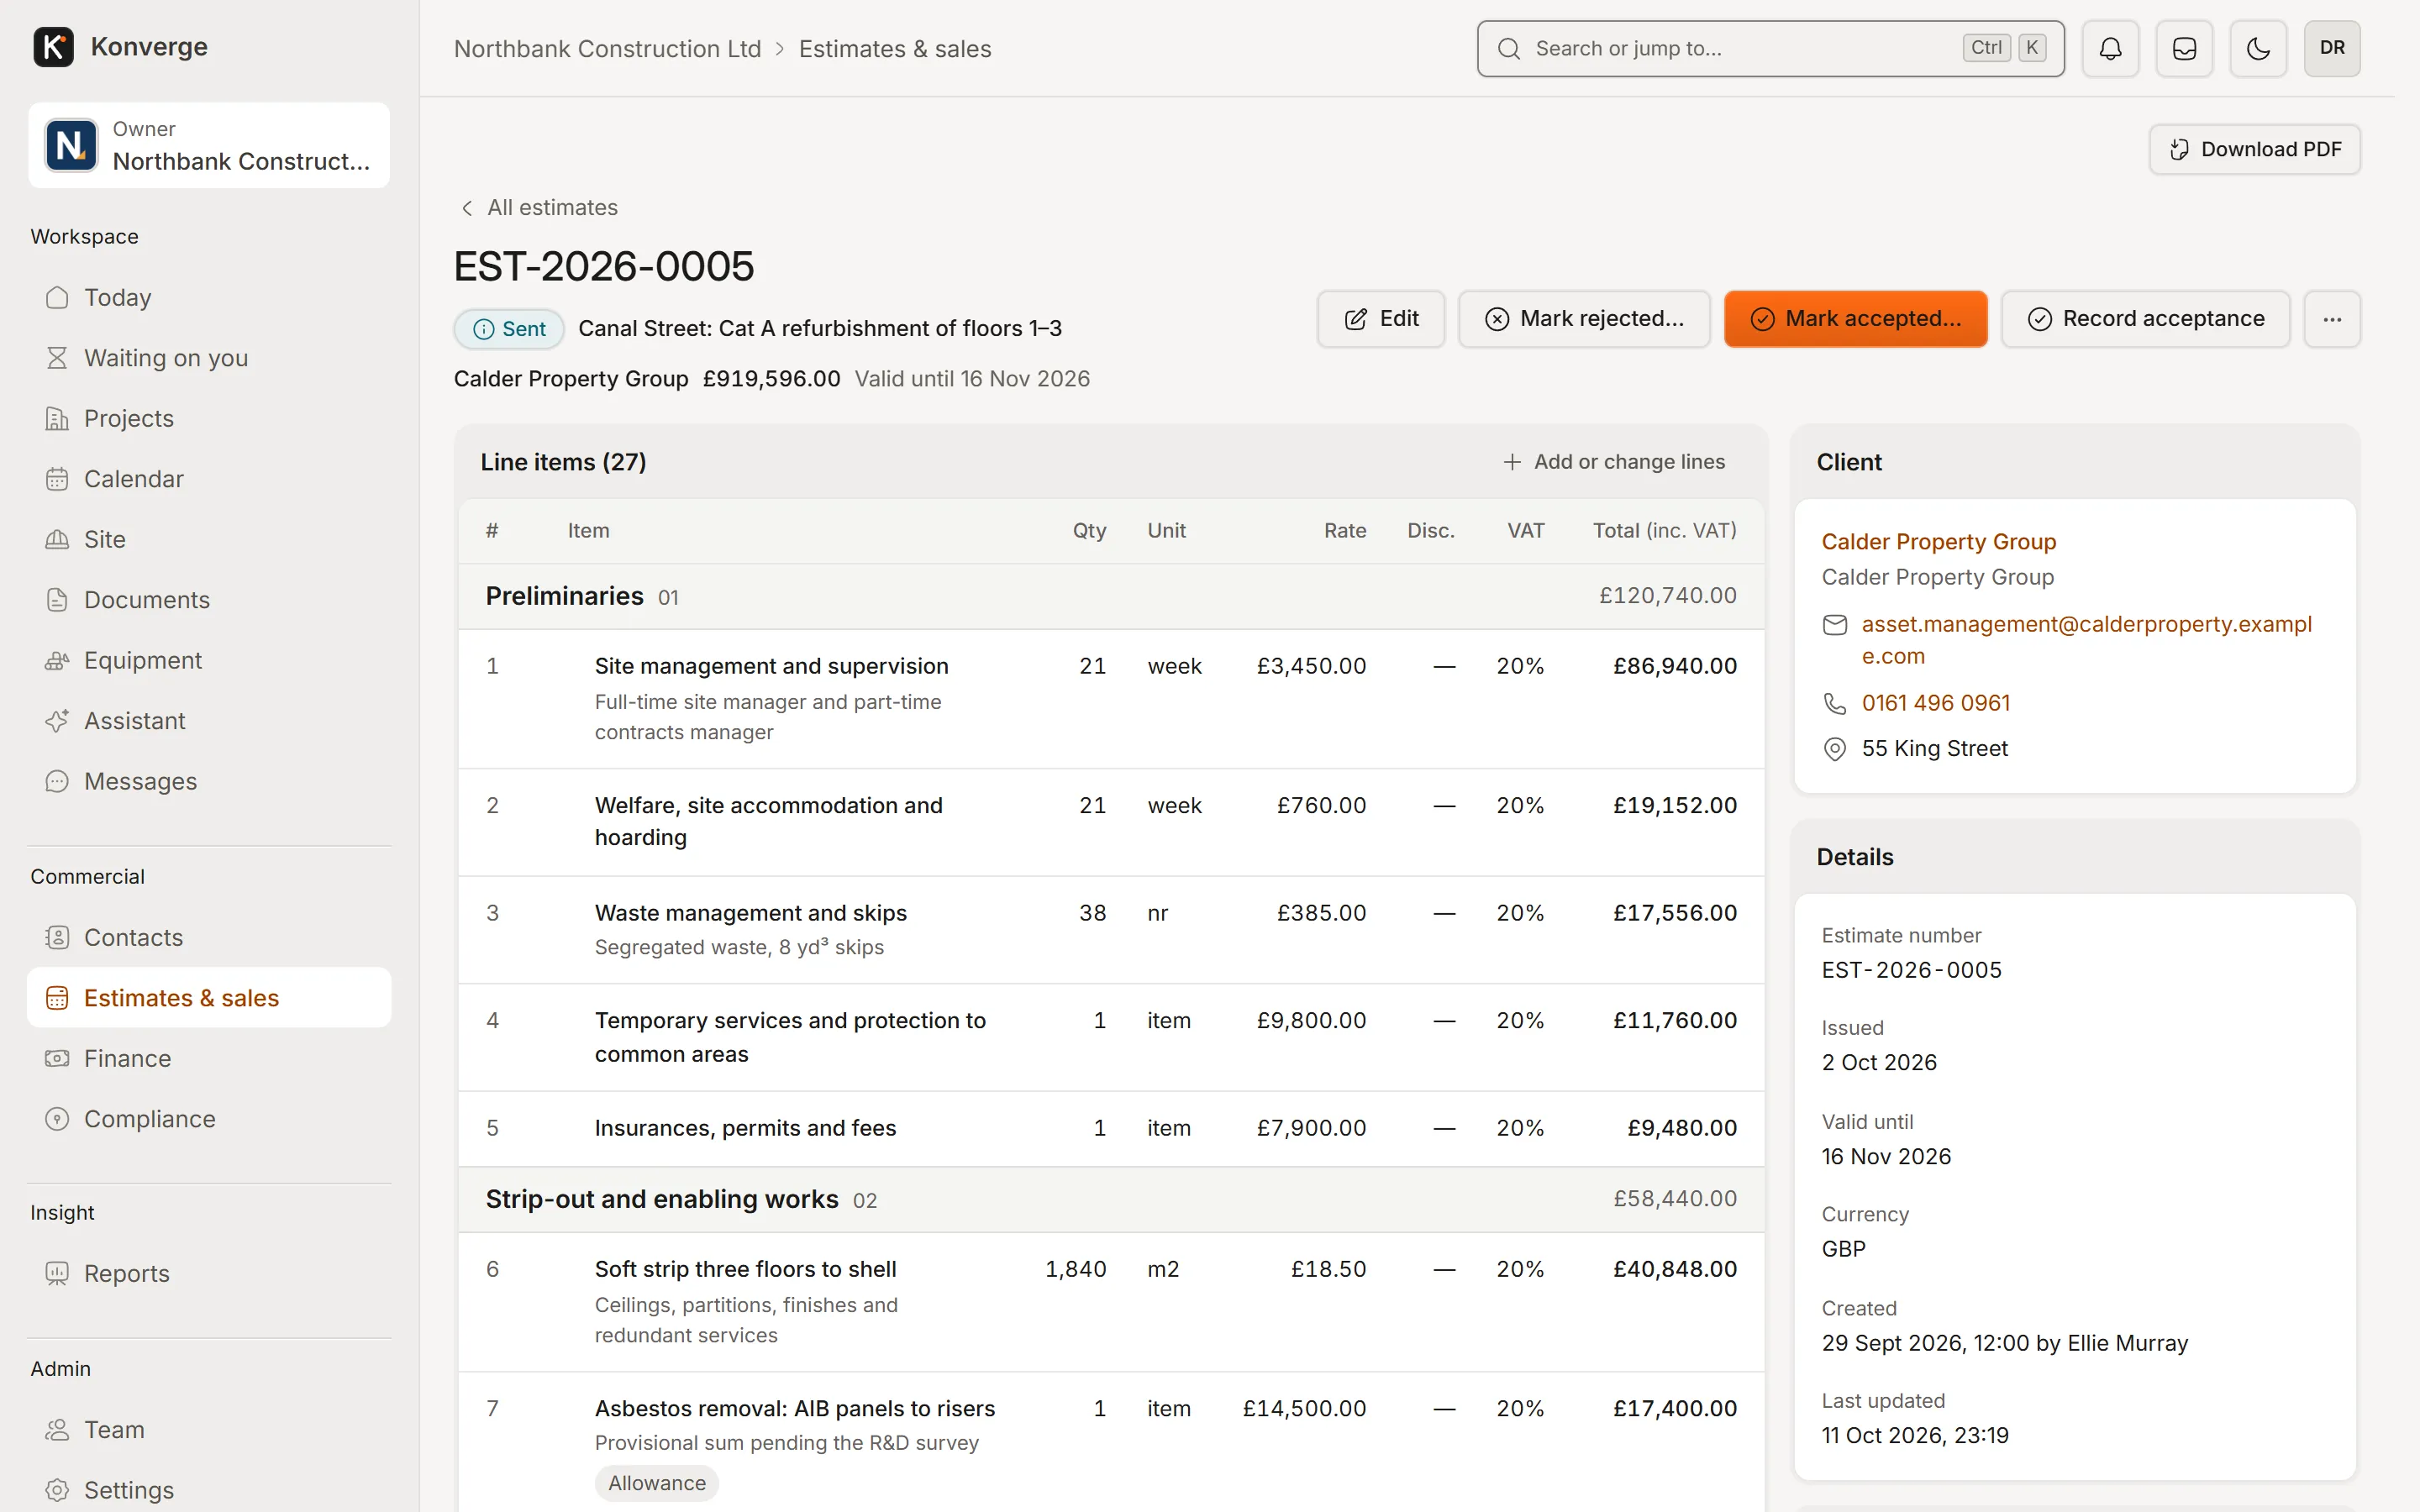Select Estimates & sales sidebar item

click(x=209, y=998)
